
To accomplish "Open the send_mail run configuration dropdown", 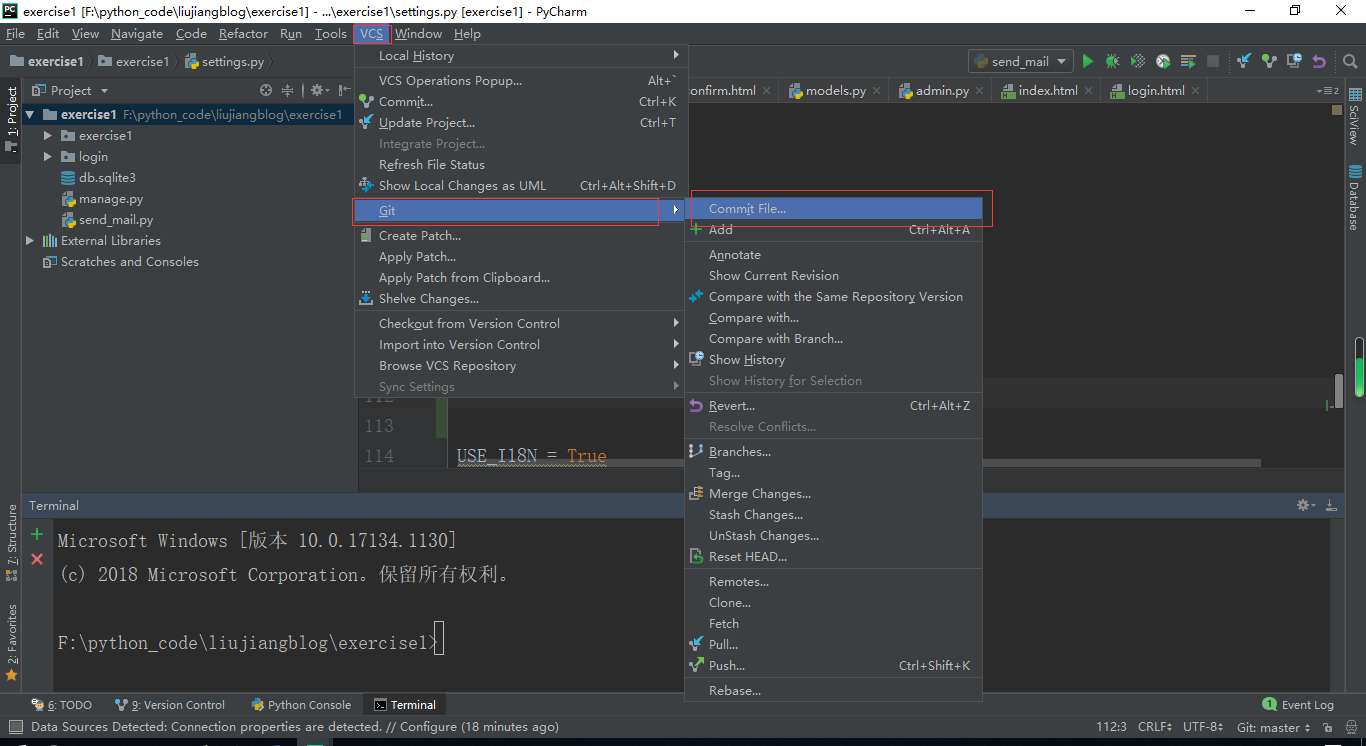I will click(1020, 61).
